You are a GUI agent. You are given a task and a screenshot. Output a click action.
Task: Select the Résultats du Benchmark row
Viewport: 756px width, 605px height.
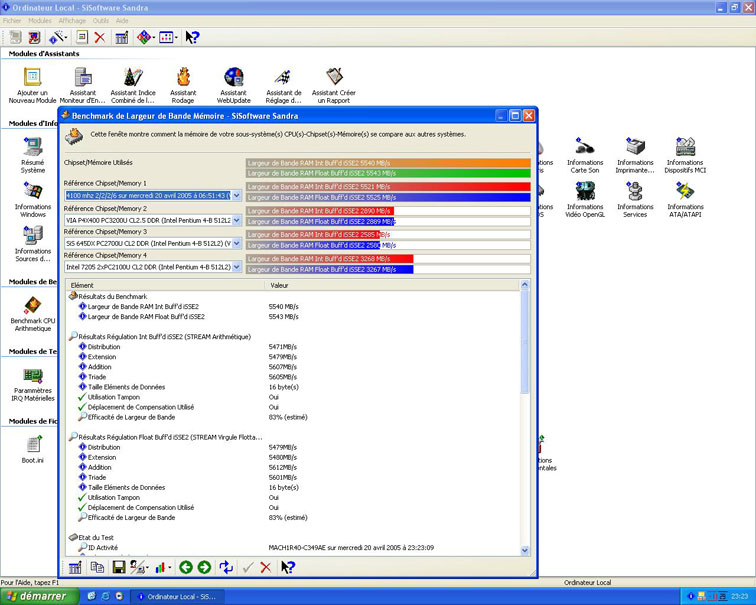pos(108,296)
